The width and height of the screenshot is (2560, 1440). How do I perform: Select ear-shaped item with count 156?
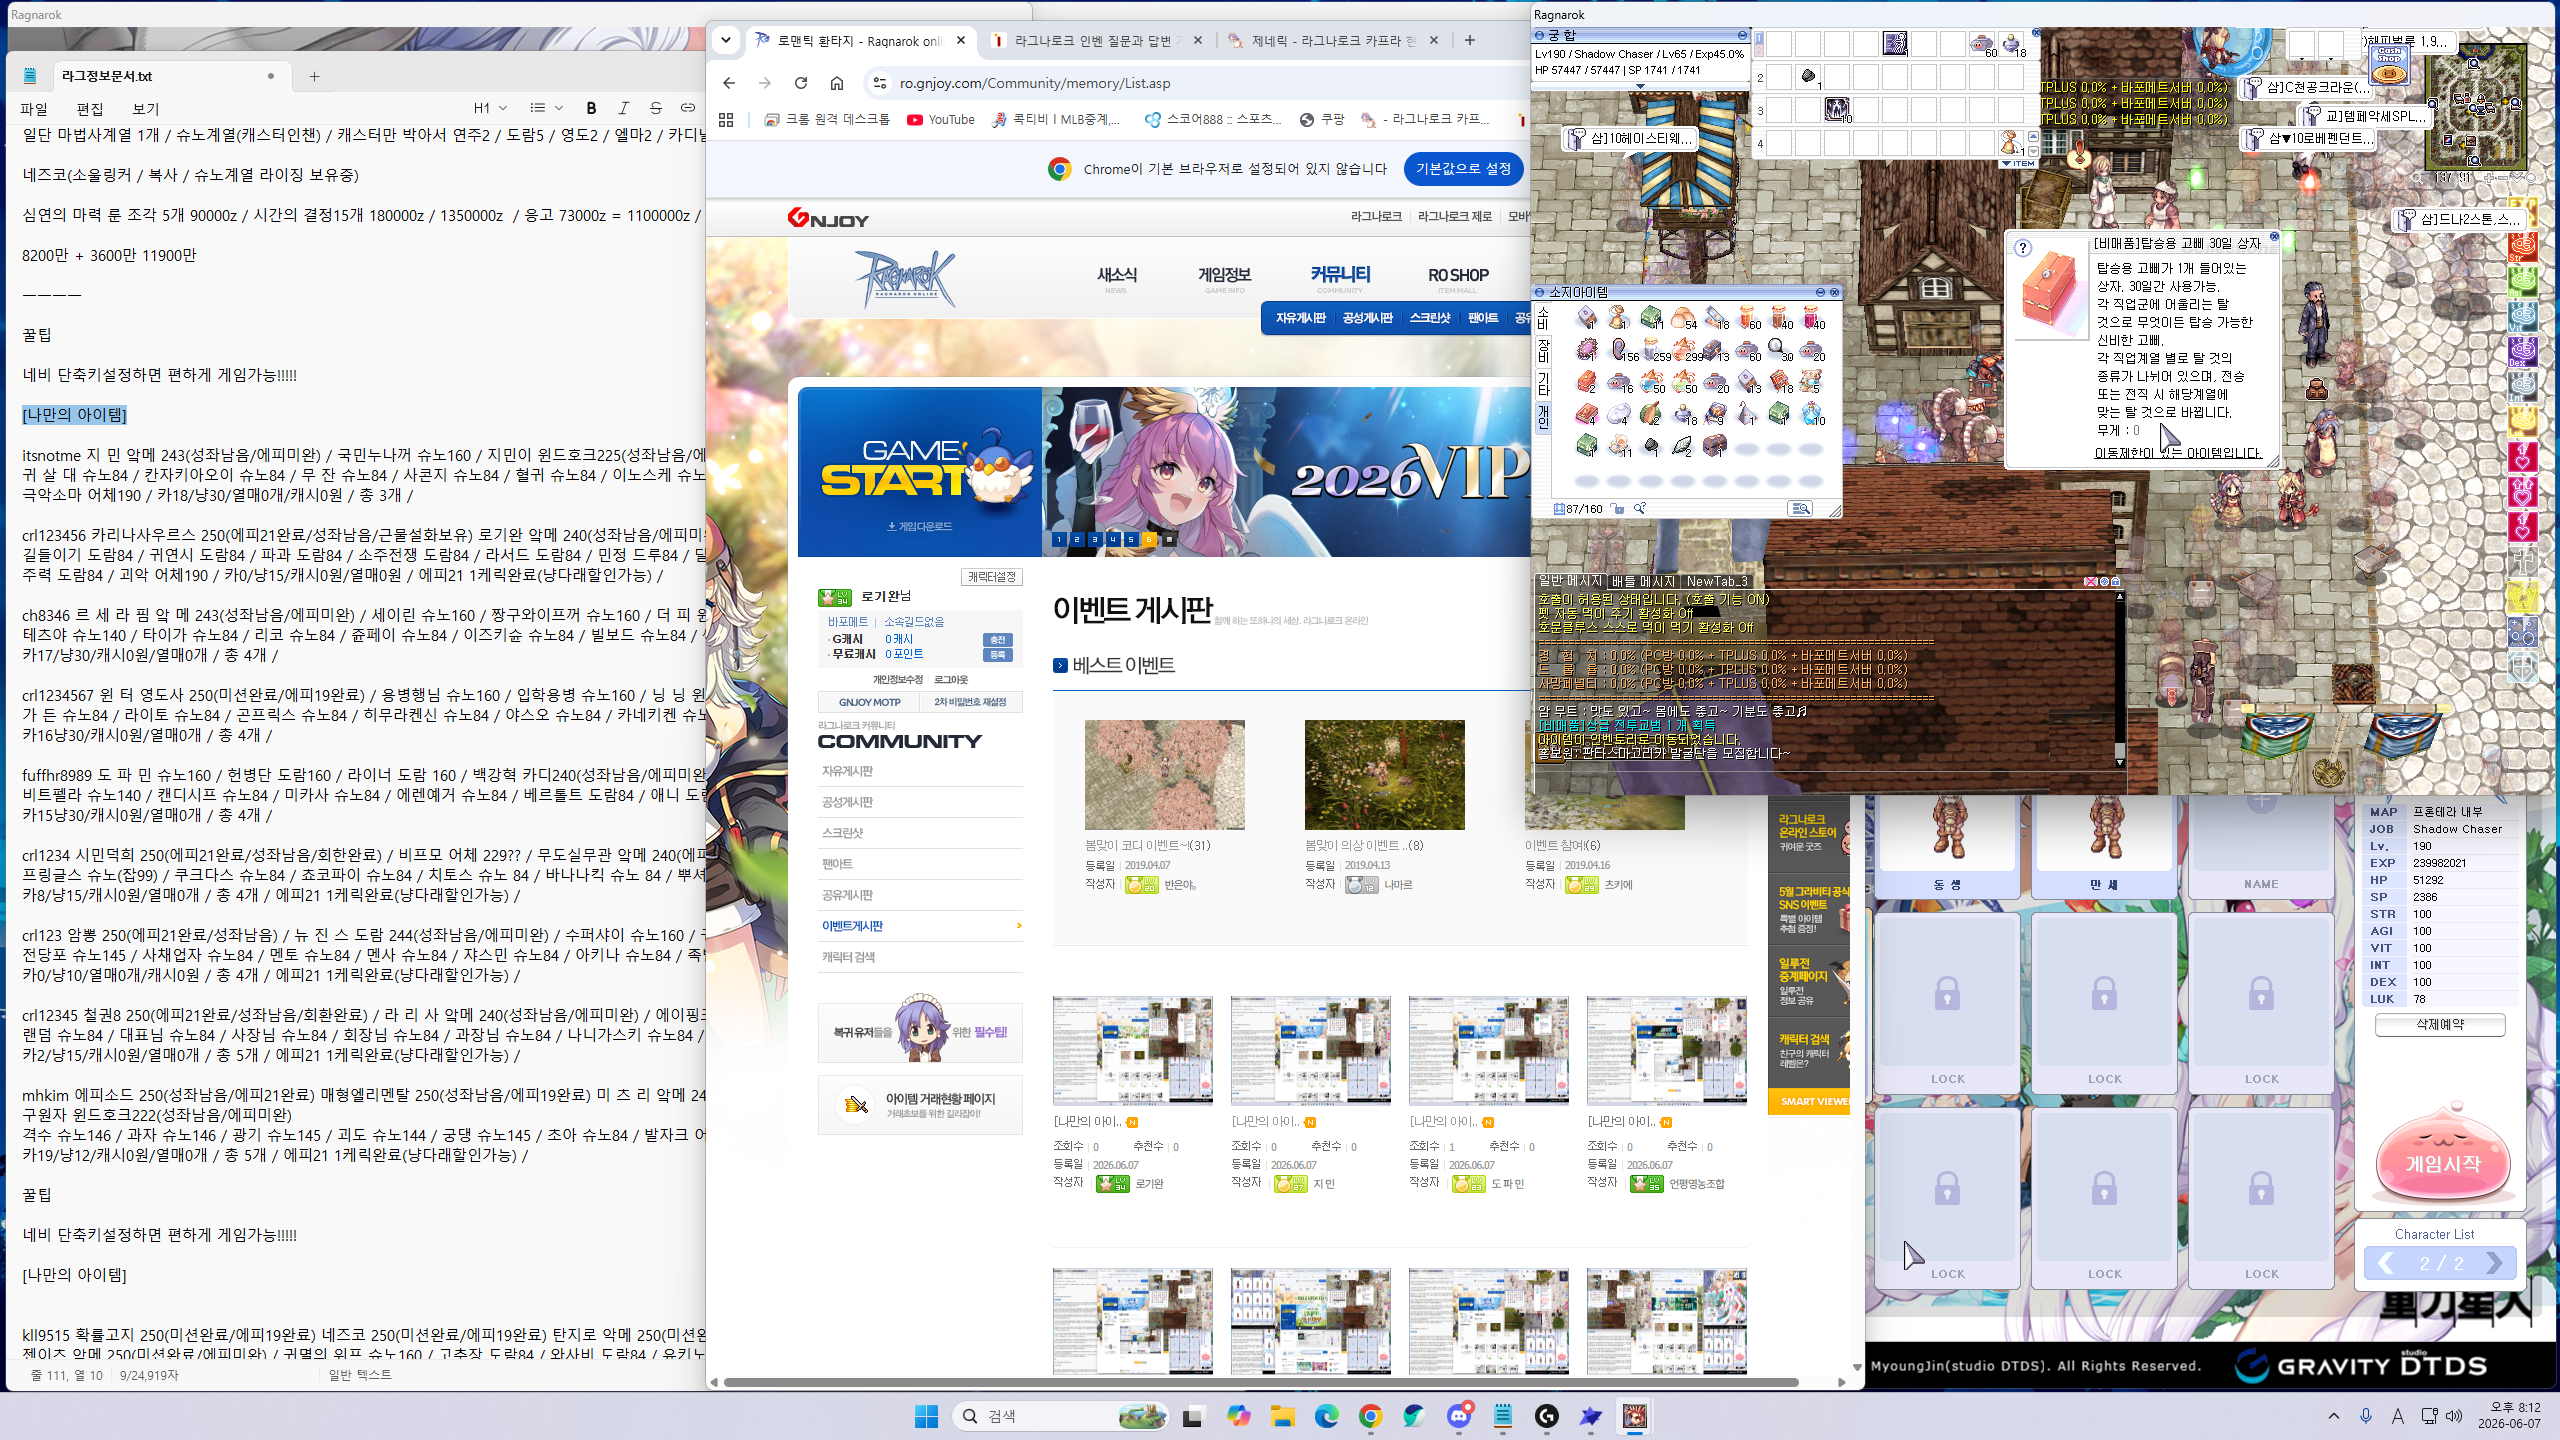pyautogui.click(x=1621, y=349)
